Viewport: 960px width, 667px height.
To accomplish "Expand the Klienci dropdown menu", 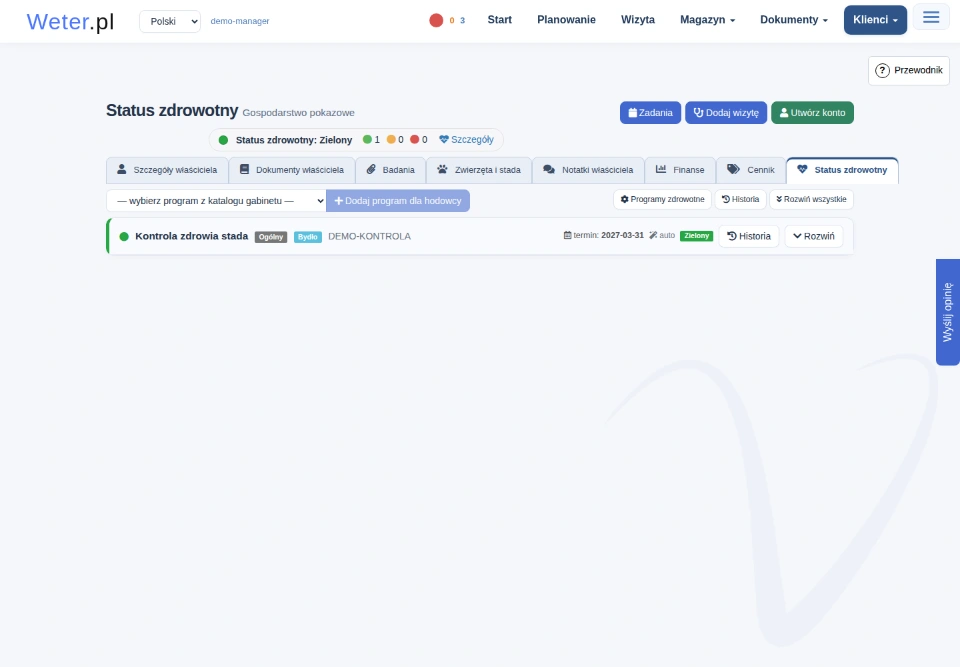I will coord(876,20).
